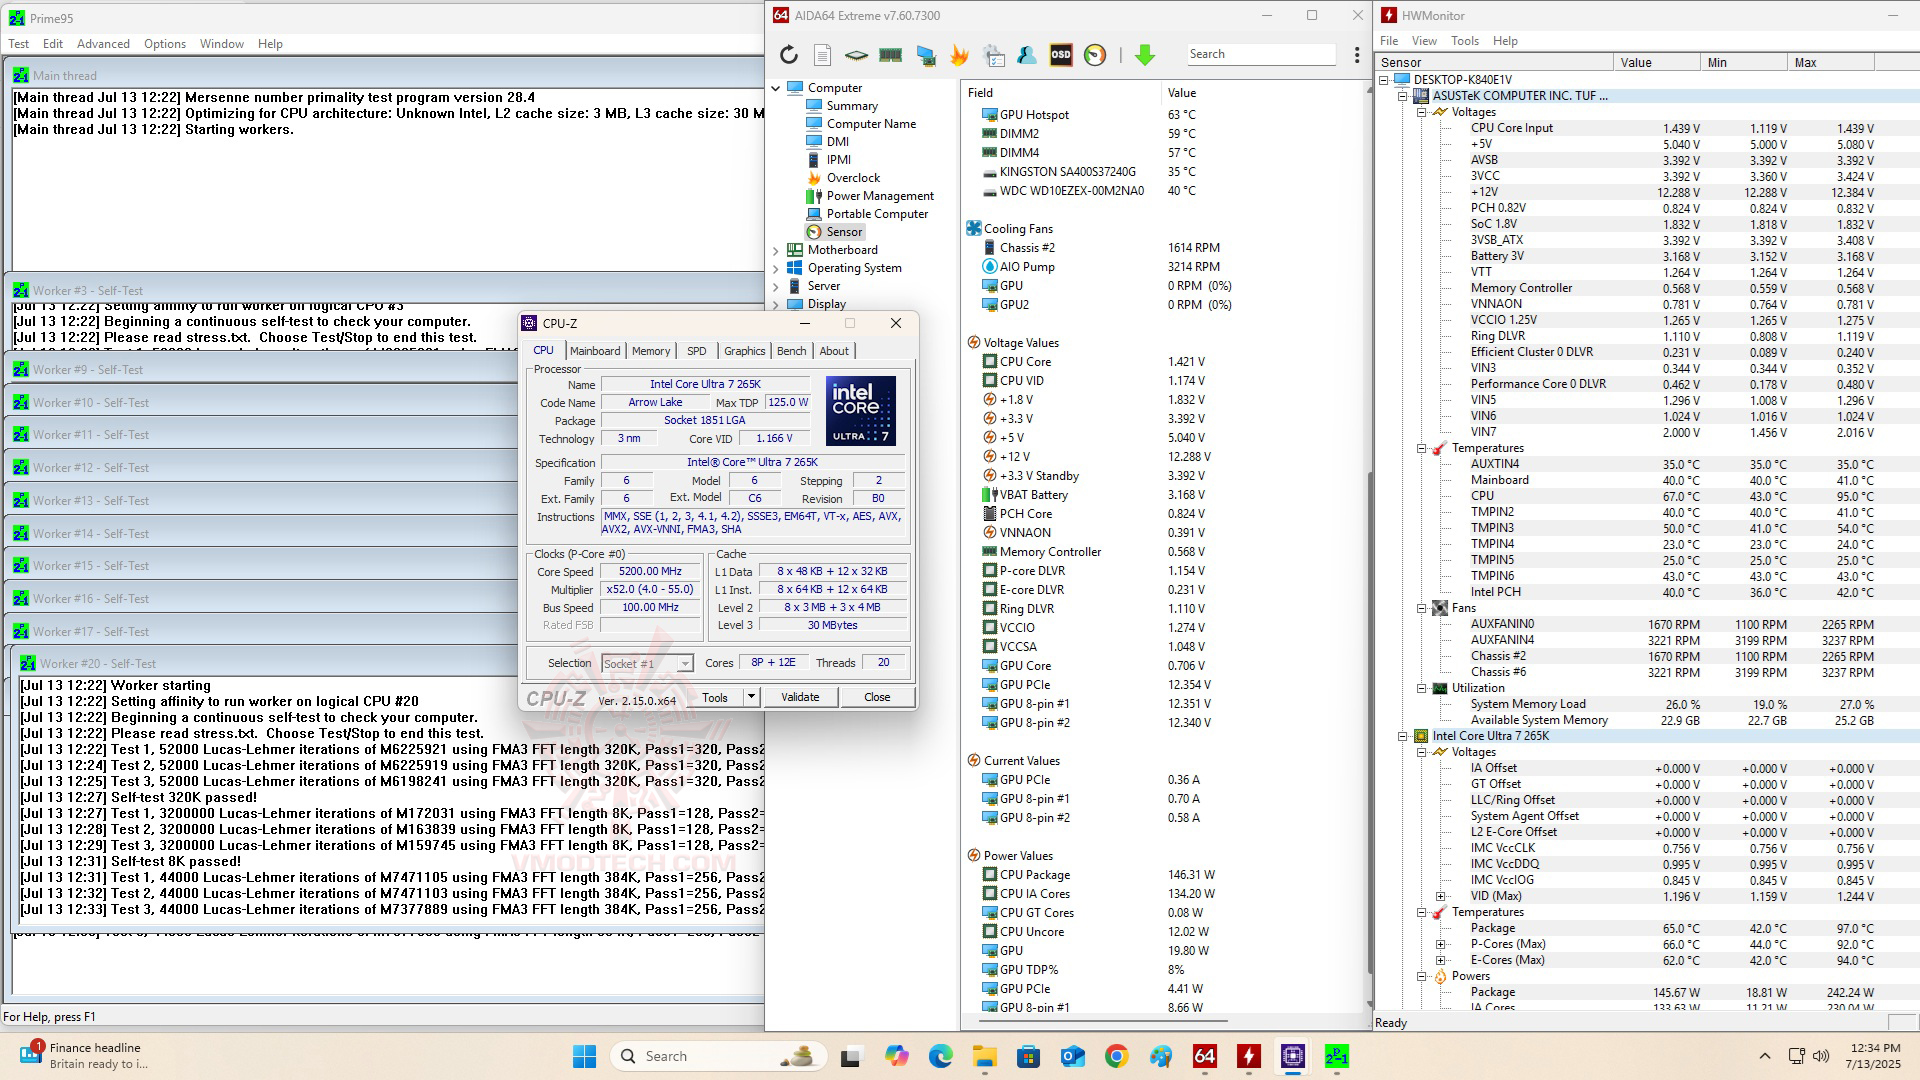Open the AIDA64 report page icon
Viewport: 1920px width, 1080px height.
pyautogui.click(x=822, y=55)
